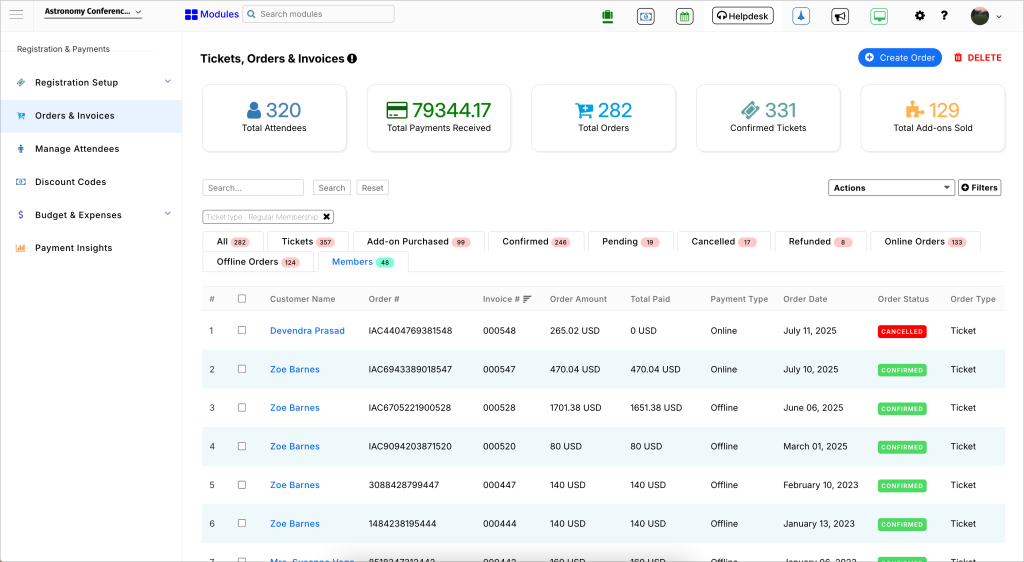Screen dimensions: 1024x562
Task: Switch to the Members tab
Action: pyautogui.click(x=362, y=262)
